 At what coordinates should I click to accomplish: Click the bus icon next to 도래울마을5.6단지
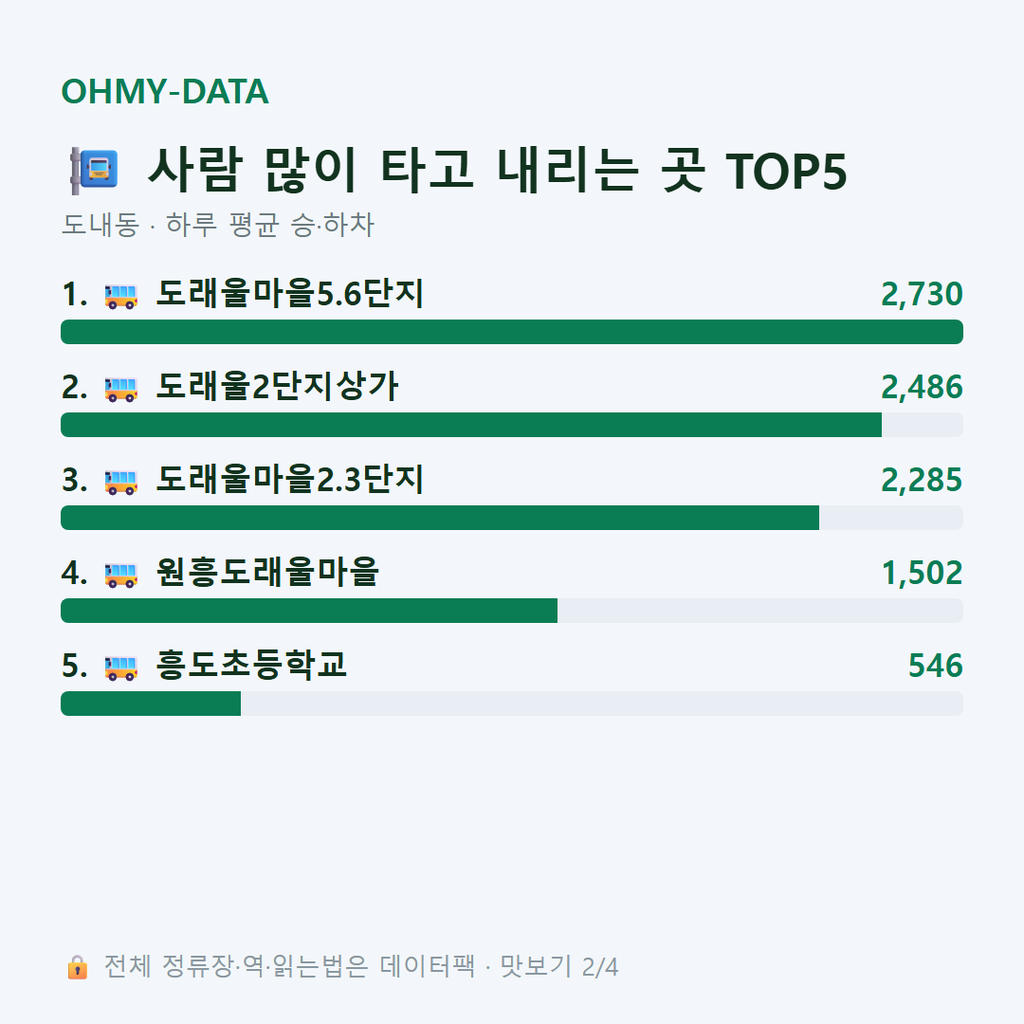[x=121, y=296]
